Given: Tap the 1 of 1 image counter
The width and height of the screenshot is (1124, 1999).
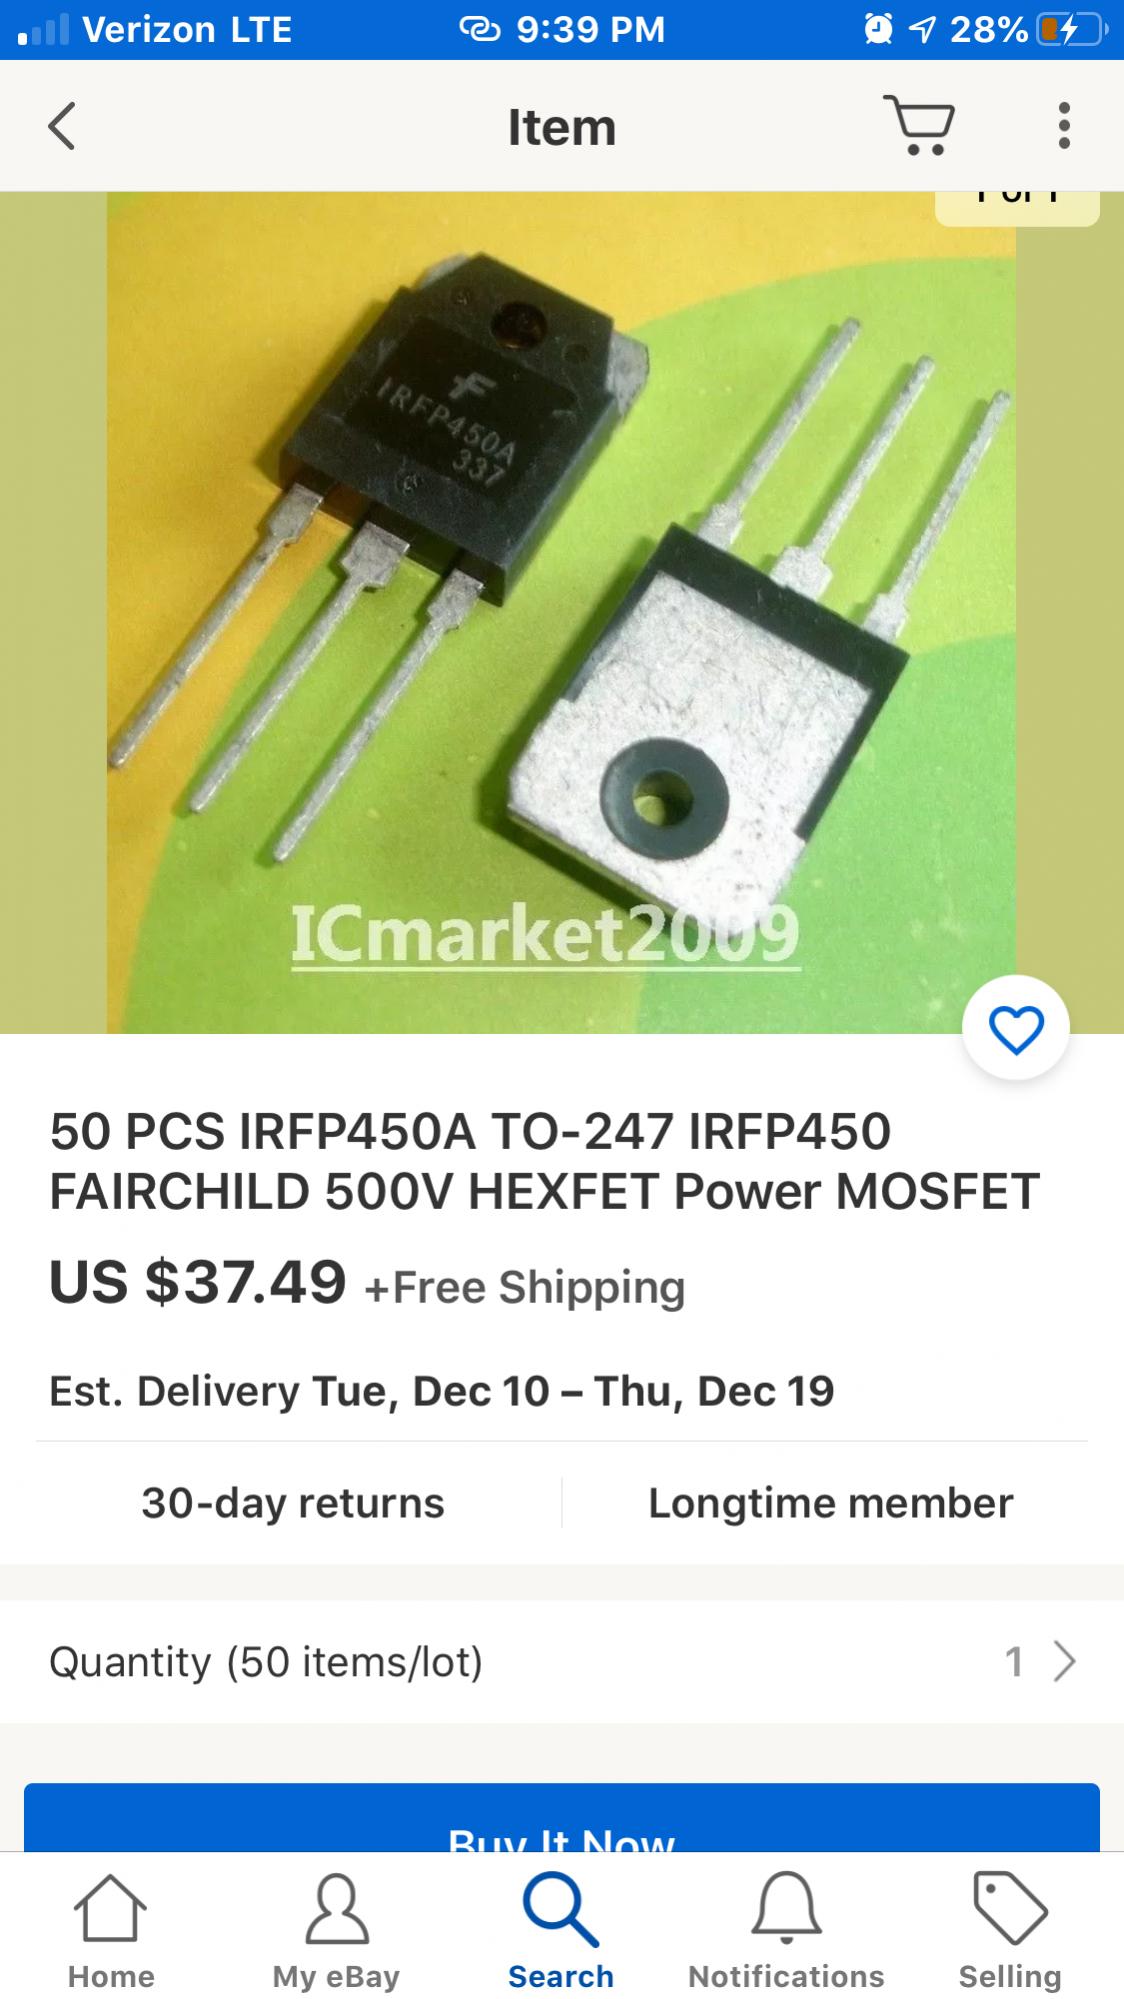Looking at the screenshot, I should click(x=1017, y=206).
